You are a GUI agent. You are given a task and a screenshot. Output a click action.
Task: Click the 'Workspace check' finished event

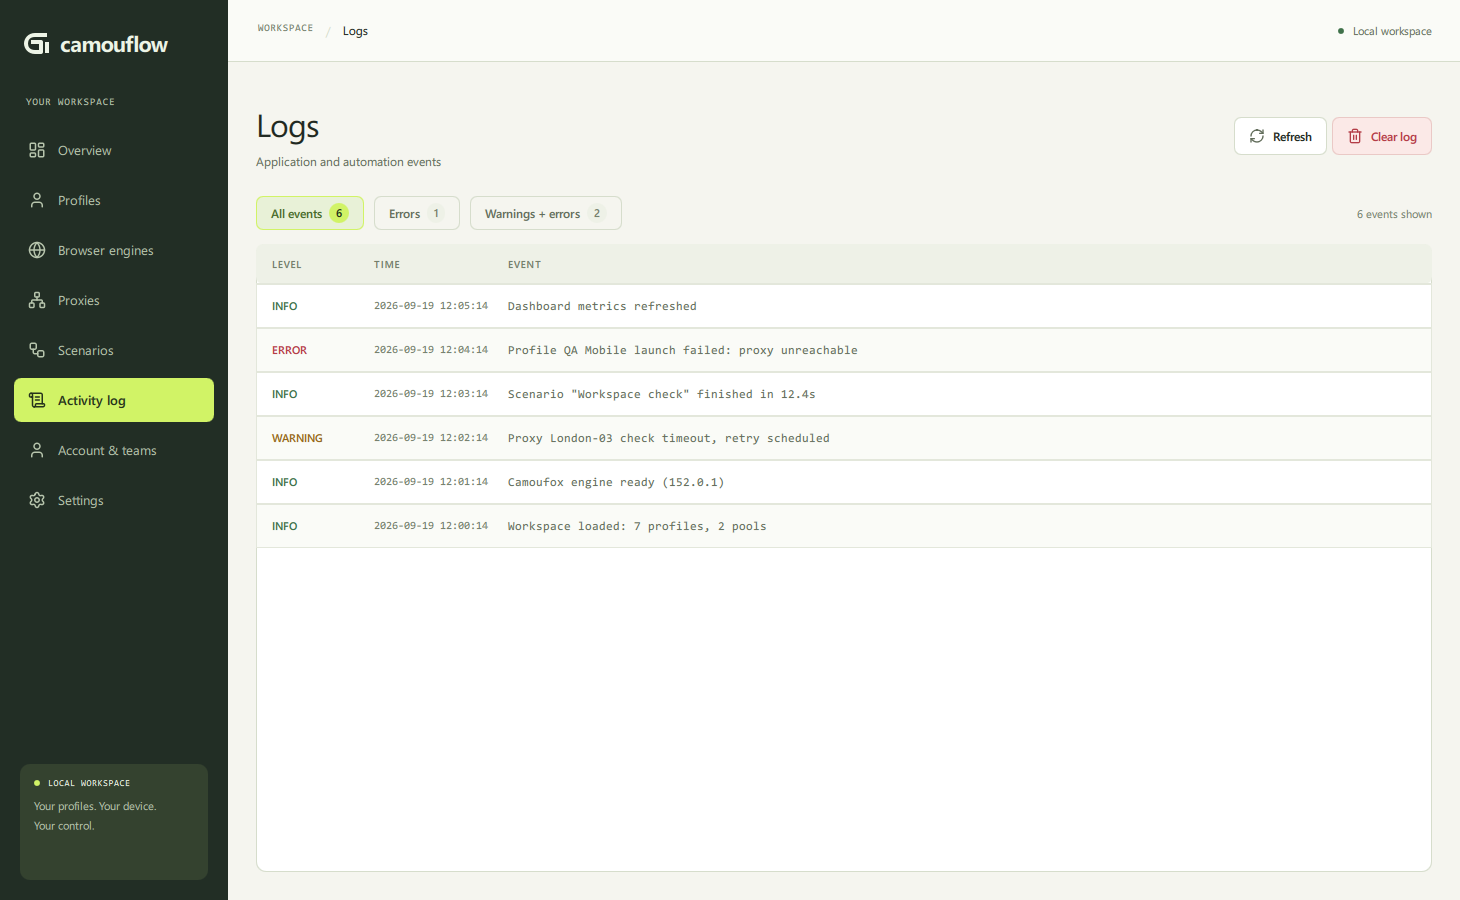[661, 394]
